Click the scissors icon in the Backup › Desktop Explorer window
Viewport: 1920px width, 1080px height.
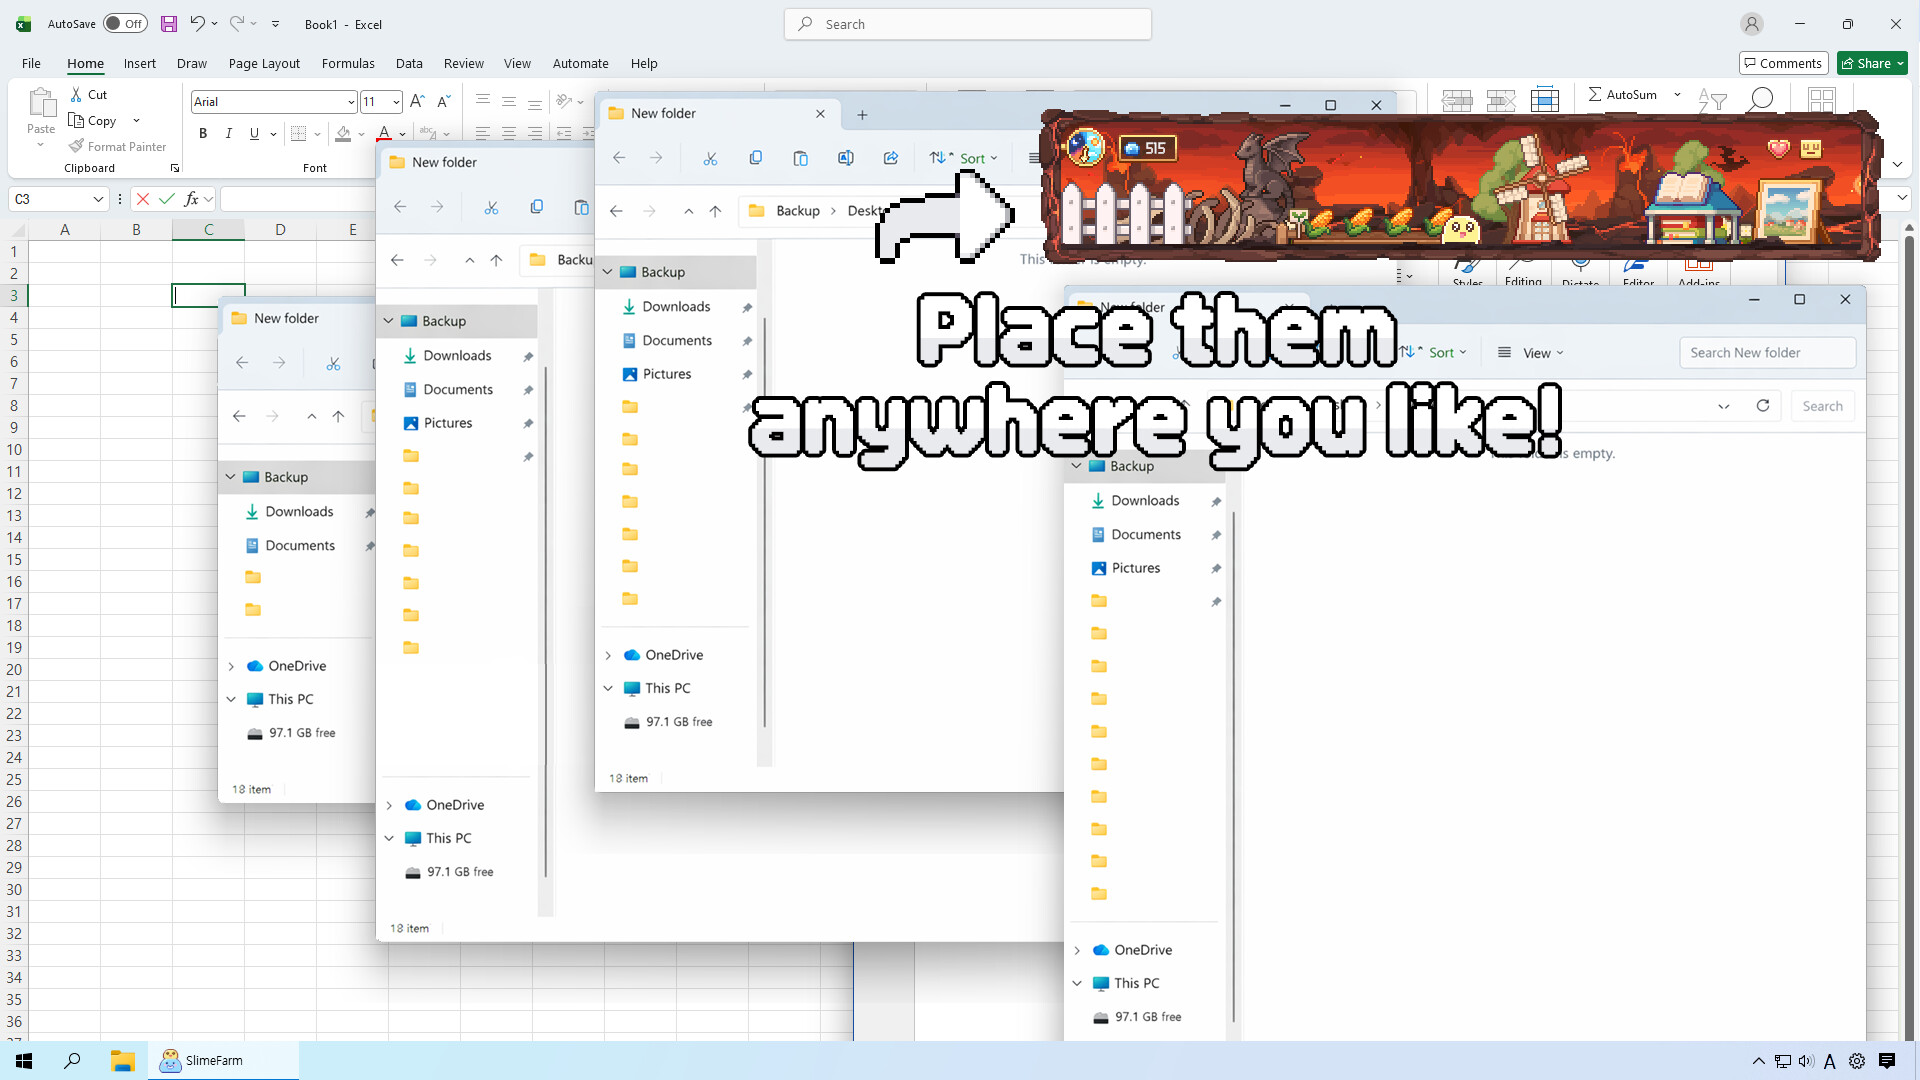[x=710, y=158]
